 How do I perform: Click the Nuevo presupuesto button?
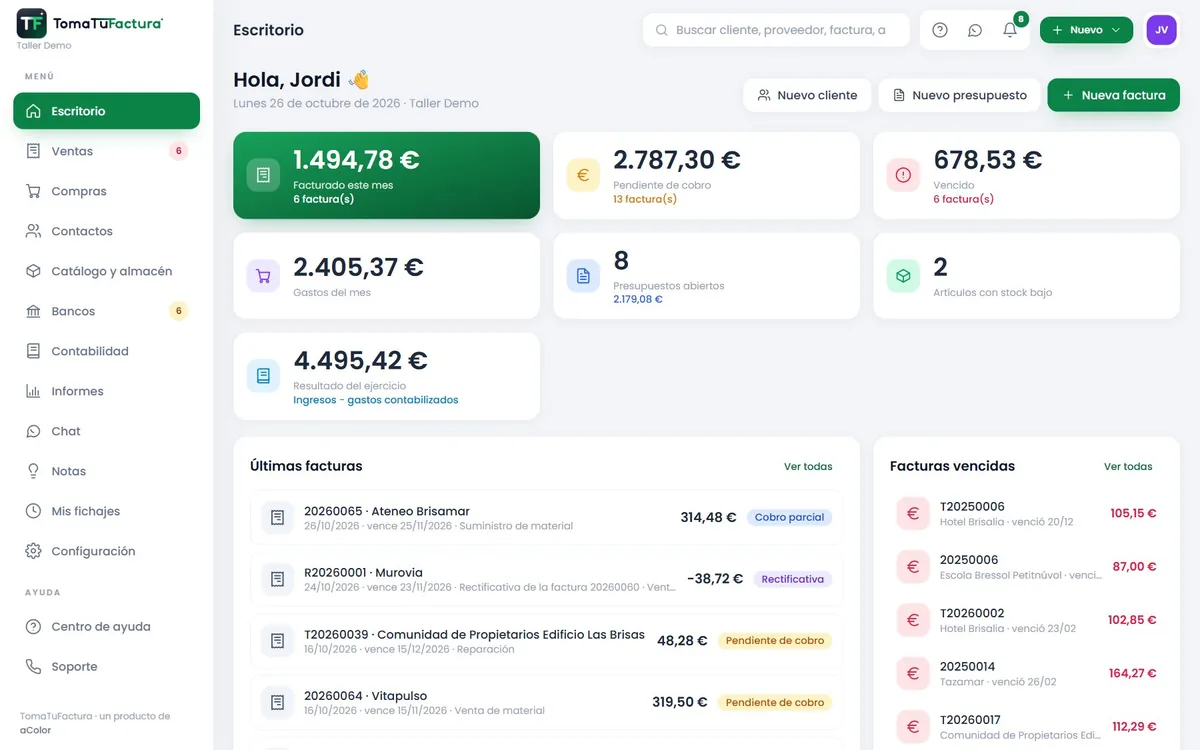tap(960, 95)
